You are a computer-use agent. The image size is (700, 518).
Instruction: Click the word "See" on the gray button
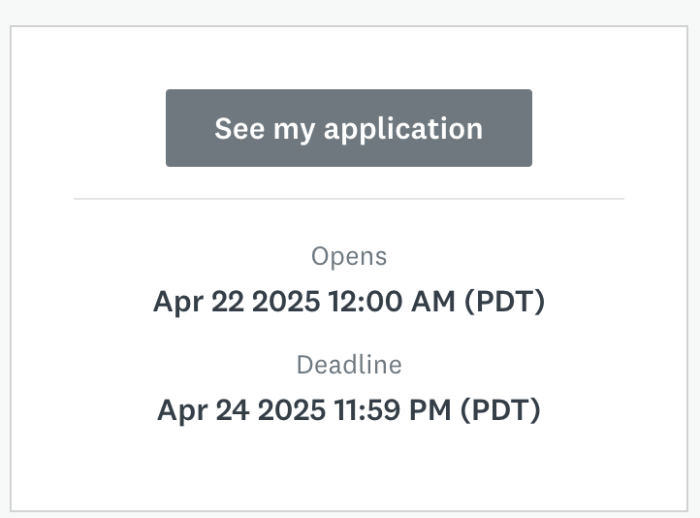[239, 128]
